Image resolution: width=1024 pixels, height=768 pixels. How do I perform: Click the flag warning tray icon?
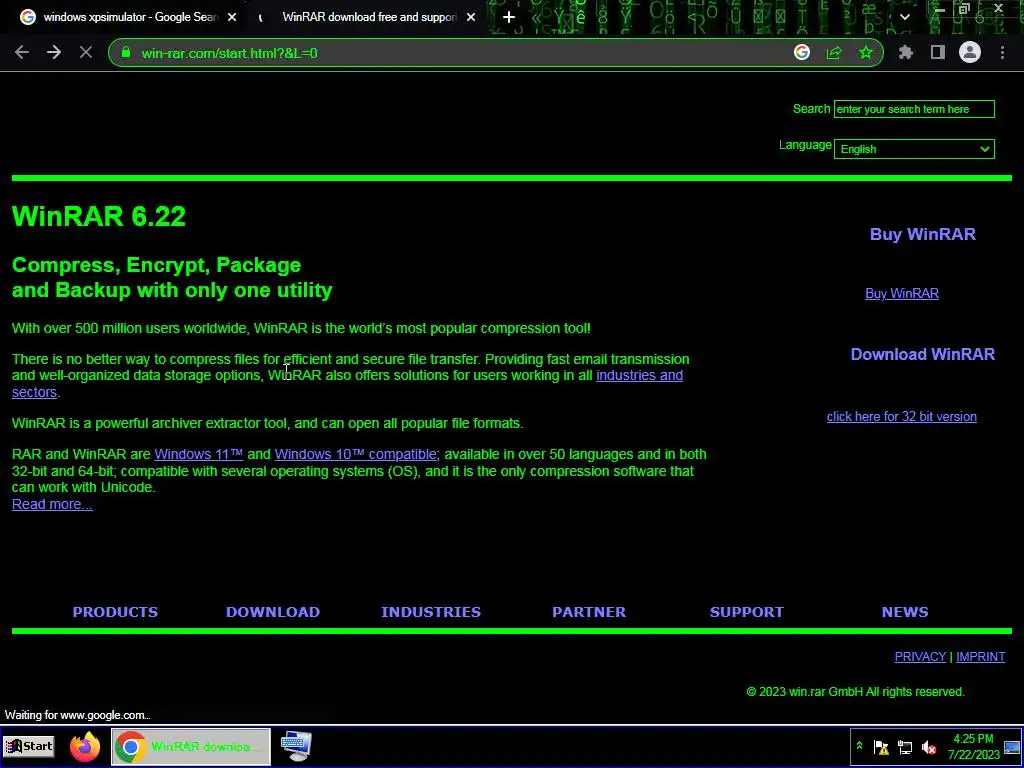pyautogui.click(x=881, y=747)
